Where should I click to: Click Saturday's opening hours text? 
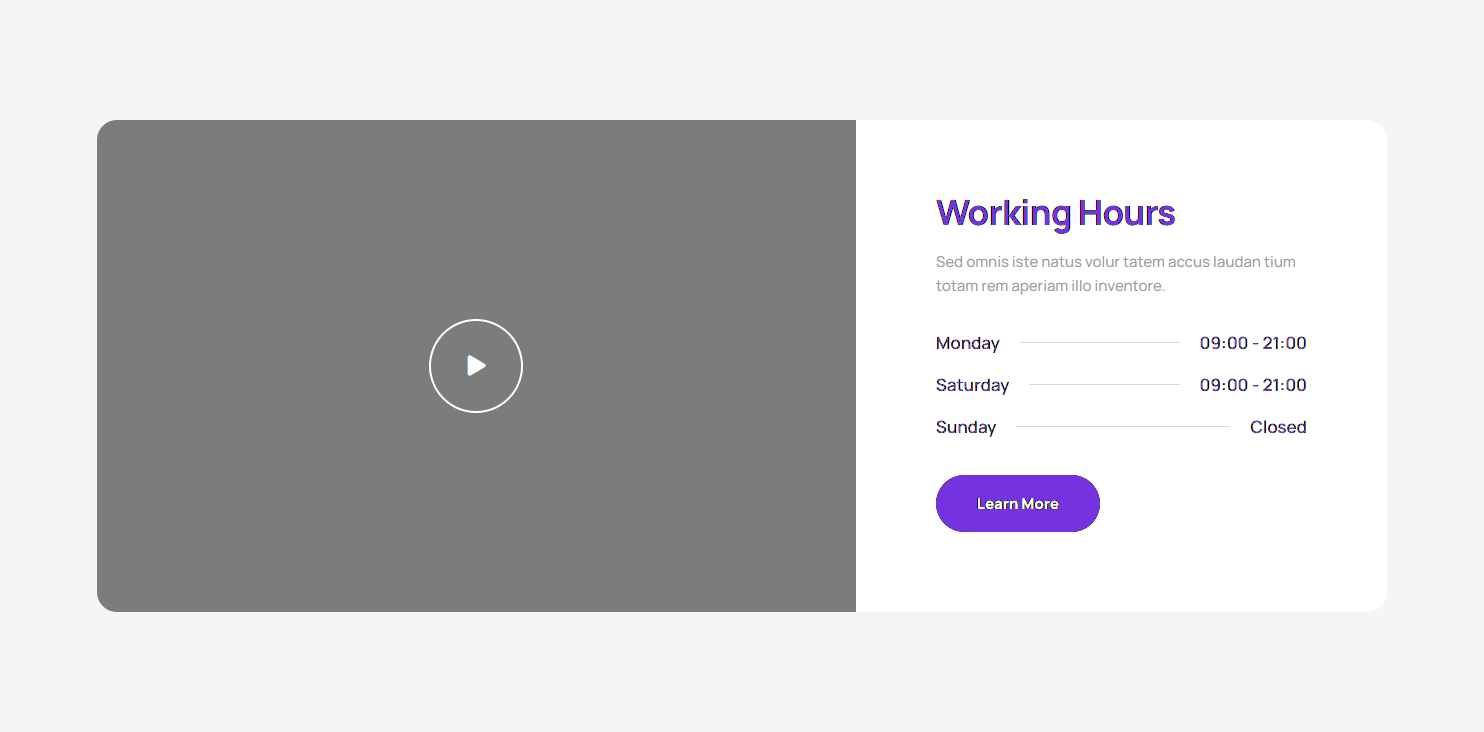coord(1252,385)
